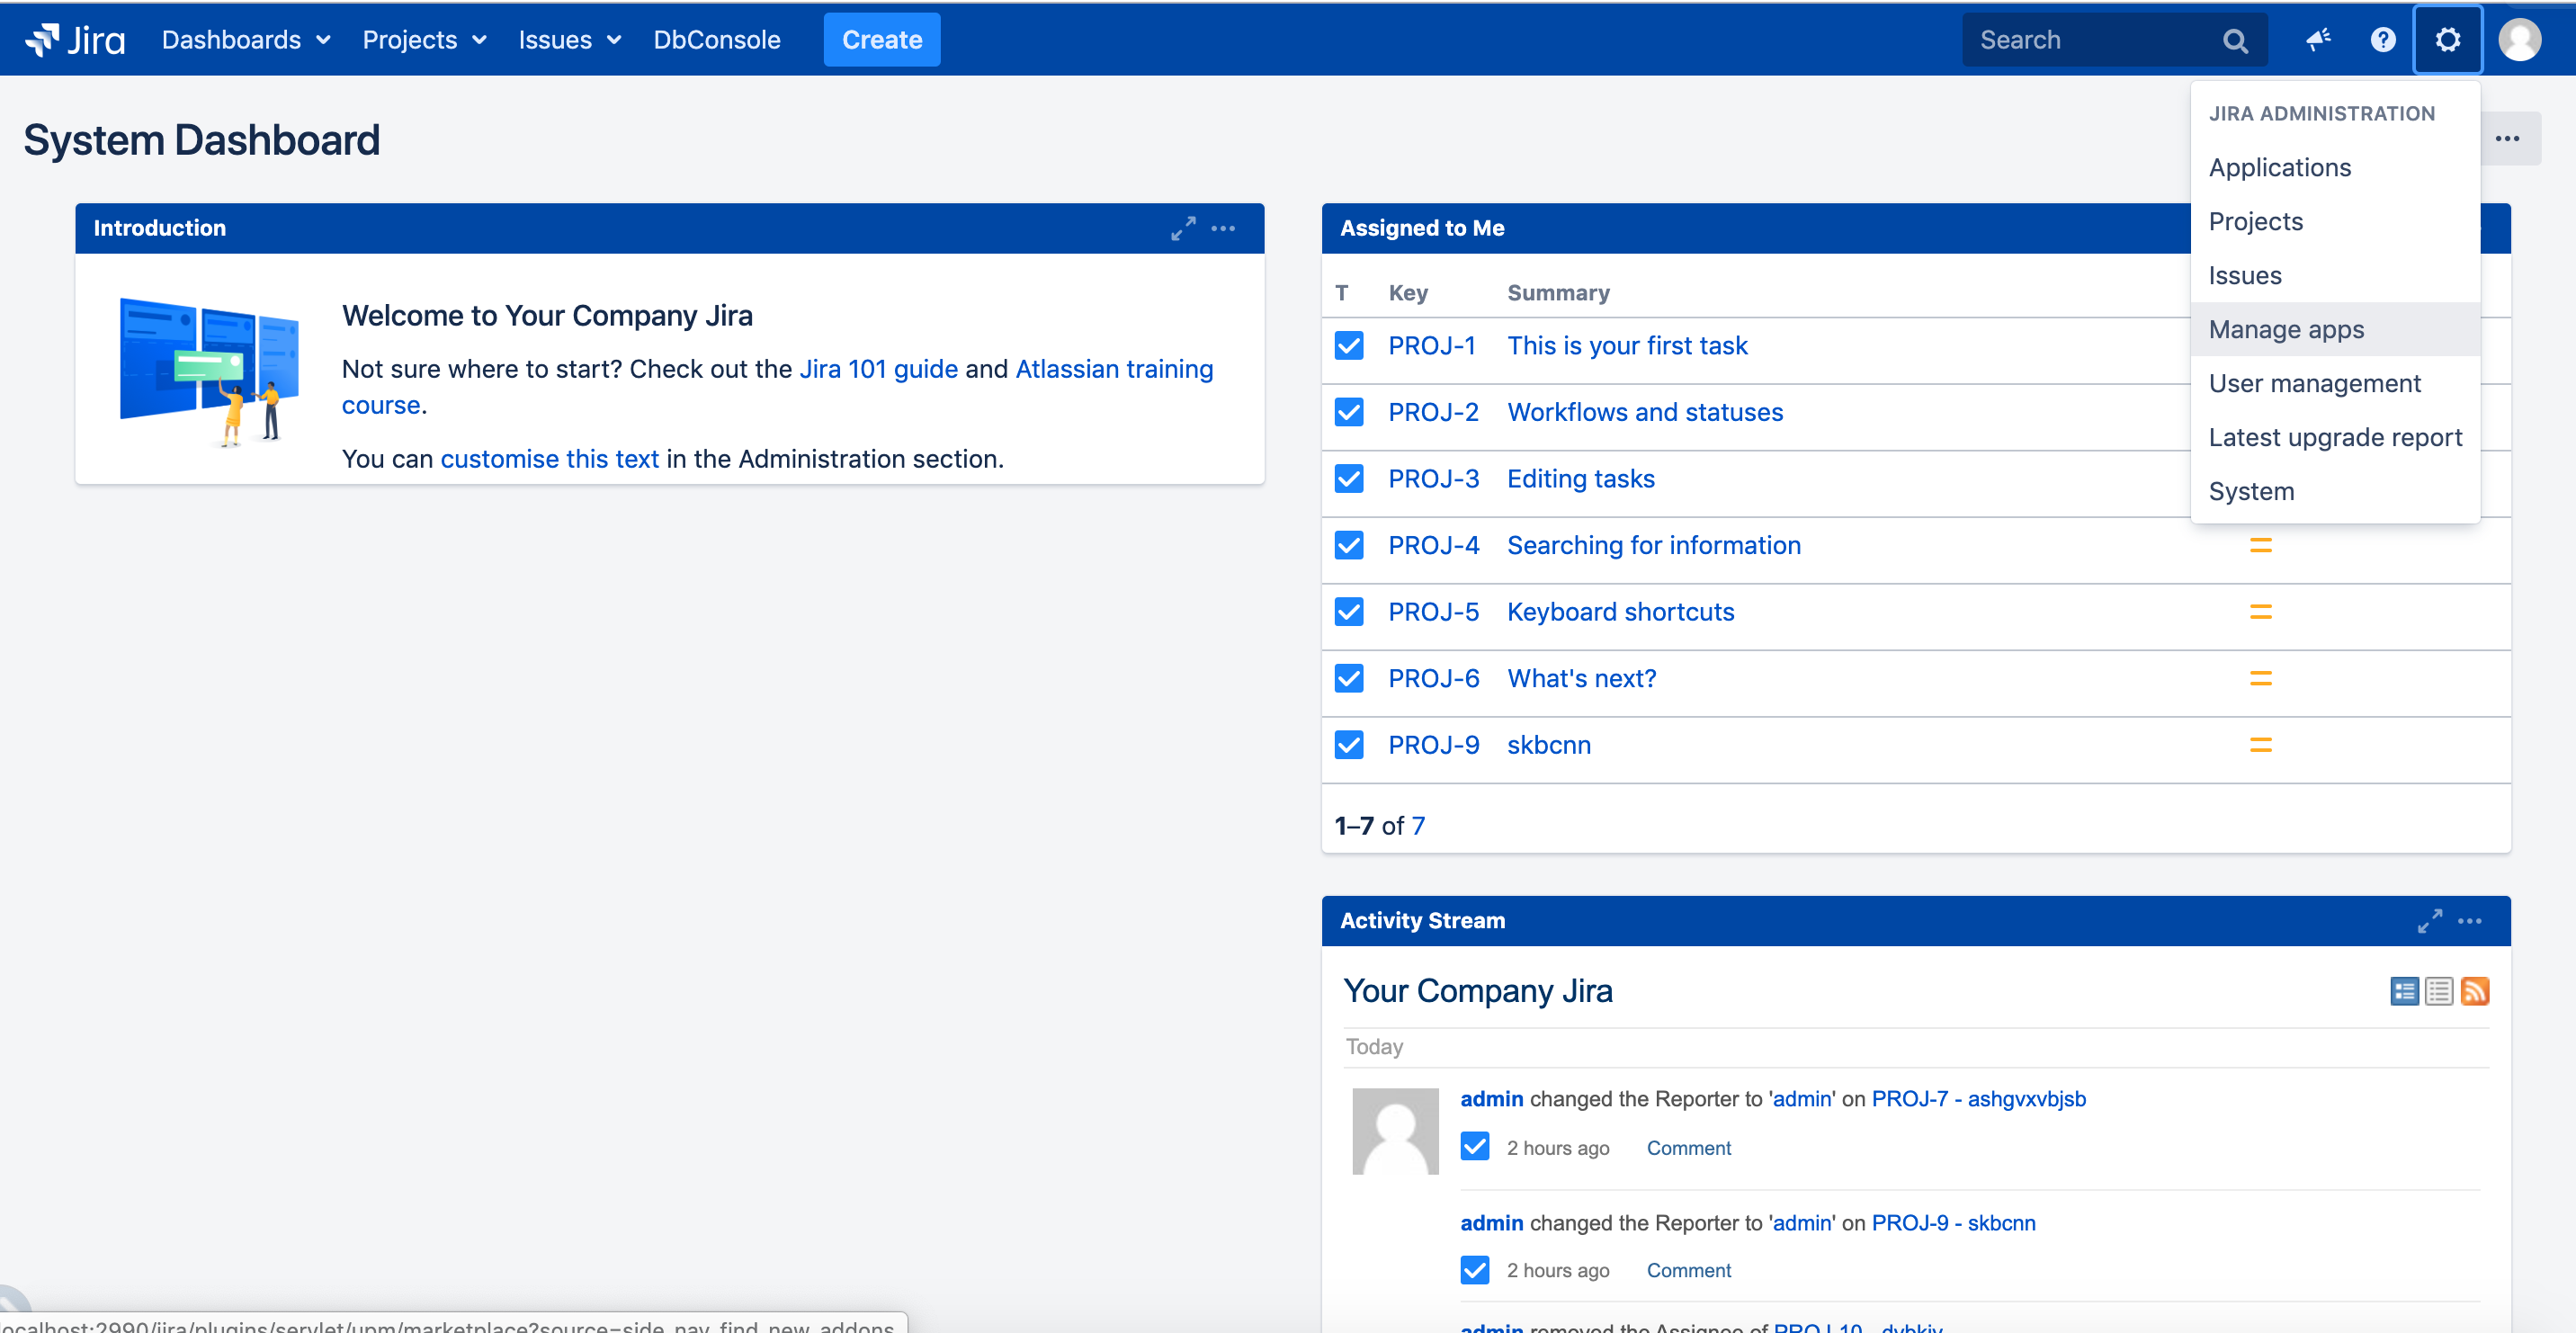Maximize the Activity Stream gadget
The width and height of the screenshot is (2576, 1333).
[2429, 921]
